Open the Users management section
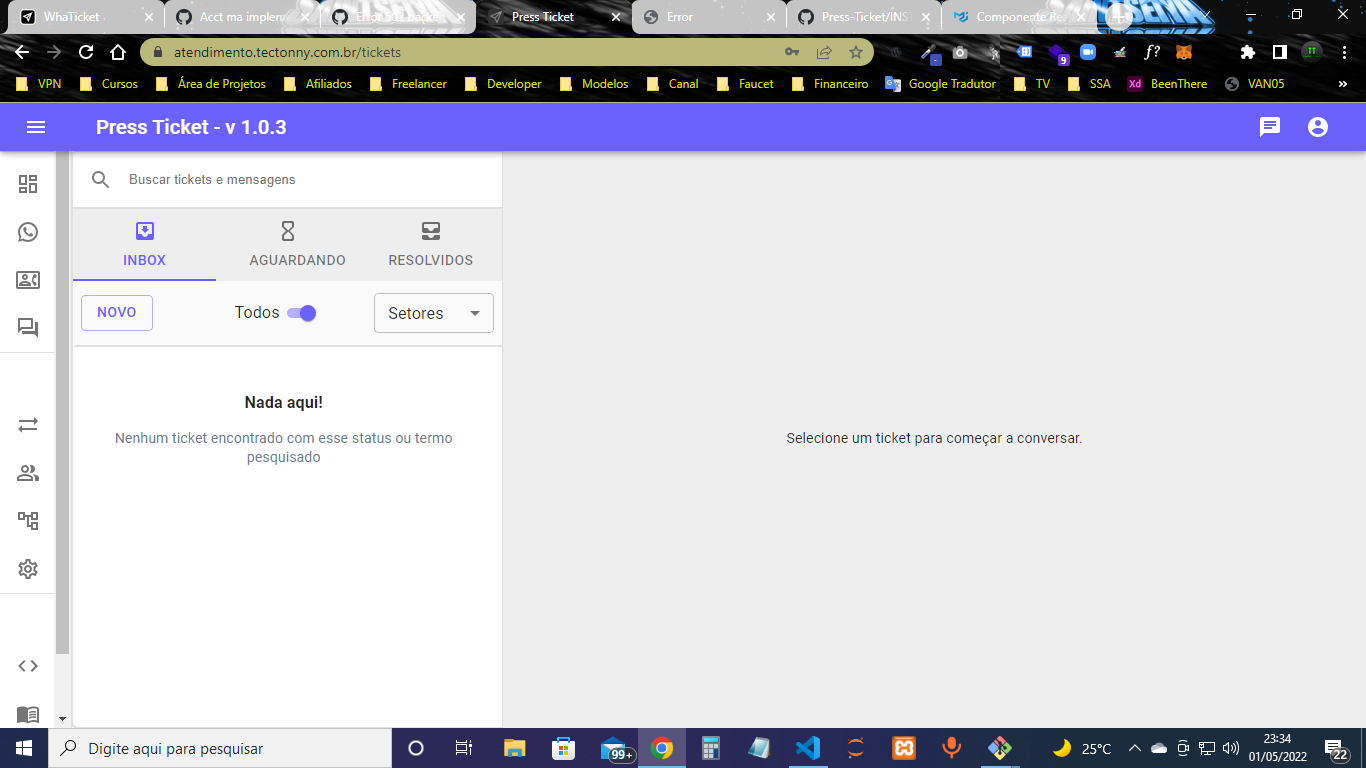This screenshot has height=768, width=1366. [x=27, y=472]
